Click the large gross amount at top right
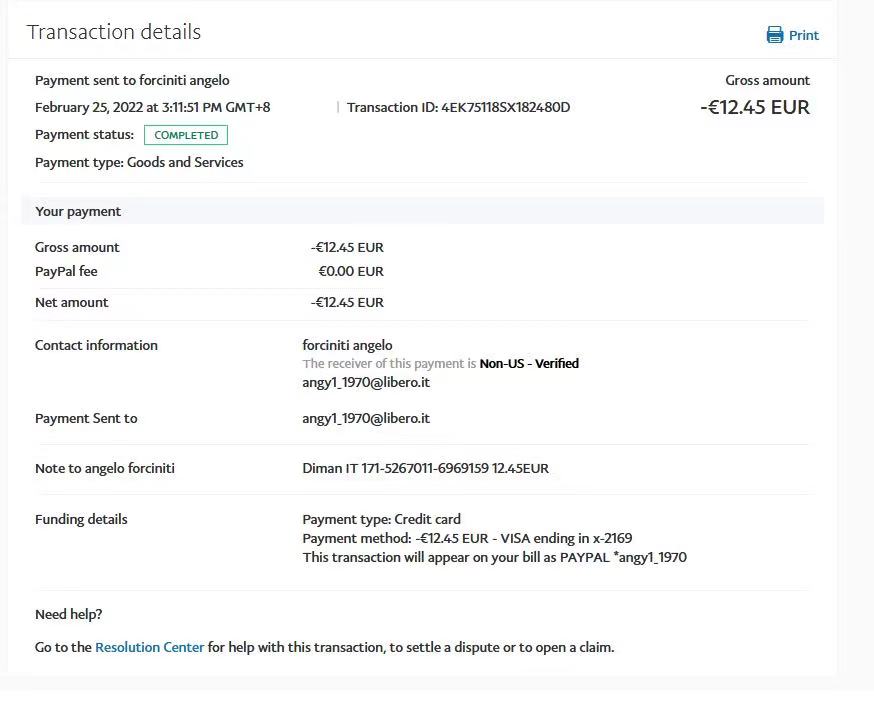 click(754, 107)
